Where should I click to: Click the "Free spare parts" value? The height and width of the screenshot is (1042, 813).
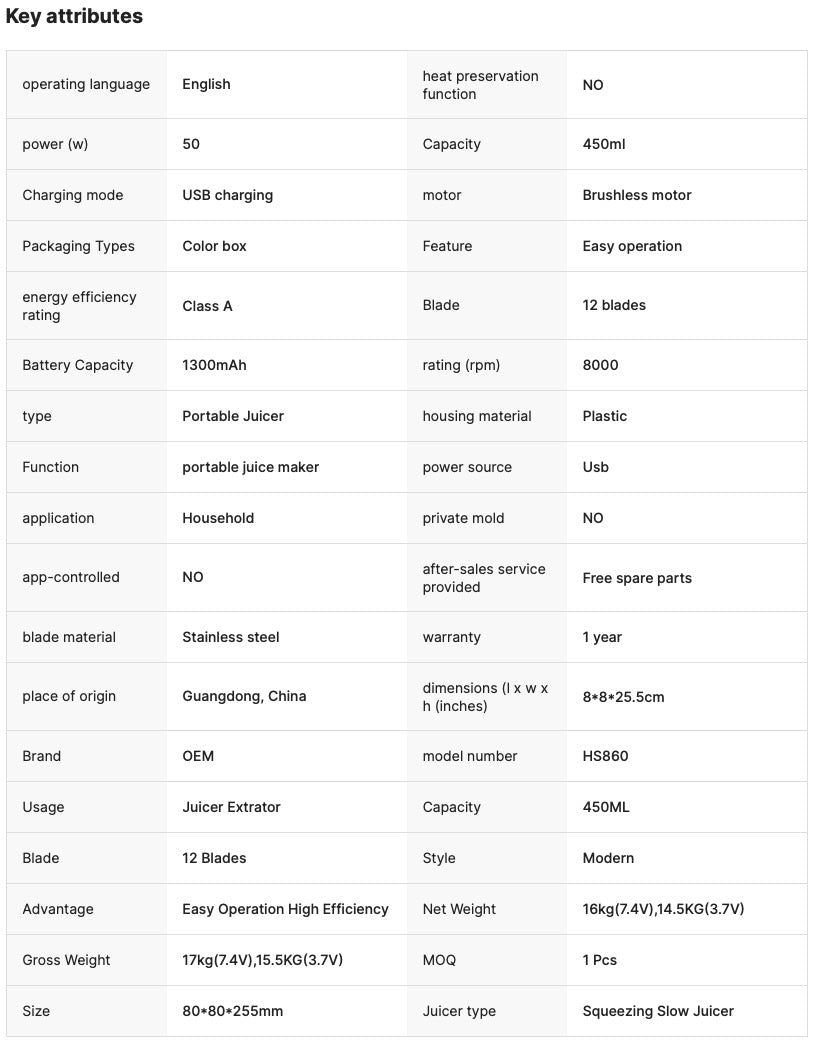tap(637, 578)
